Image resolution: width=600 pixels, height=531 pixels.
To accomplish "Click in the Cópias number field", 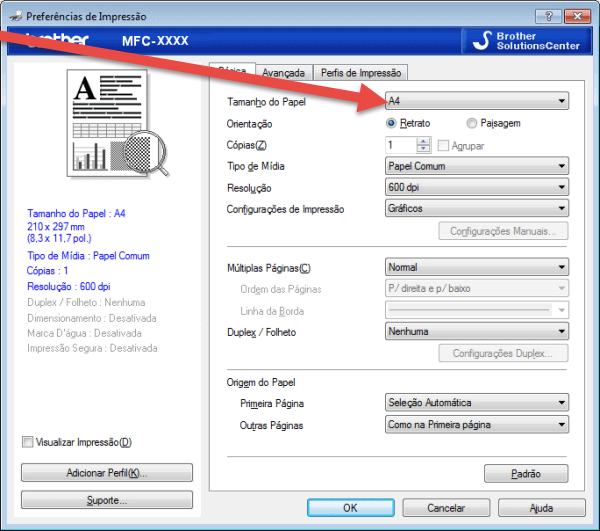I will point(401,145).
